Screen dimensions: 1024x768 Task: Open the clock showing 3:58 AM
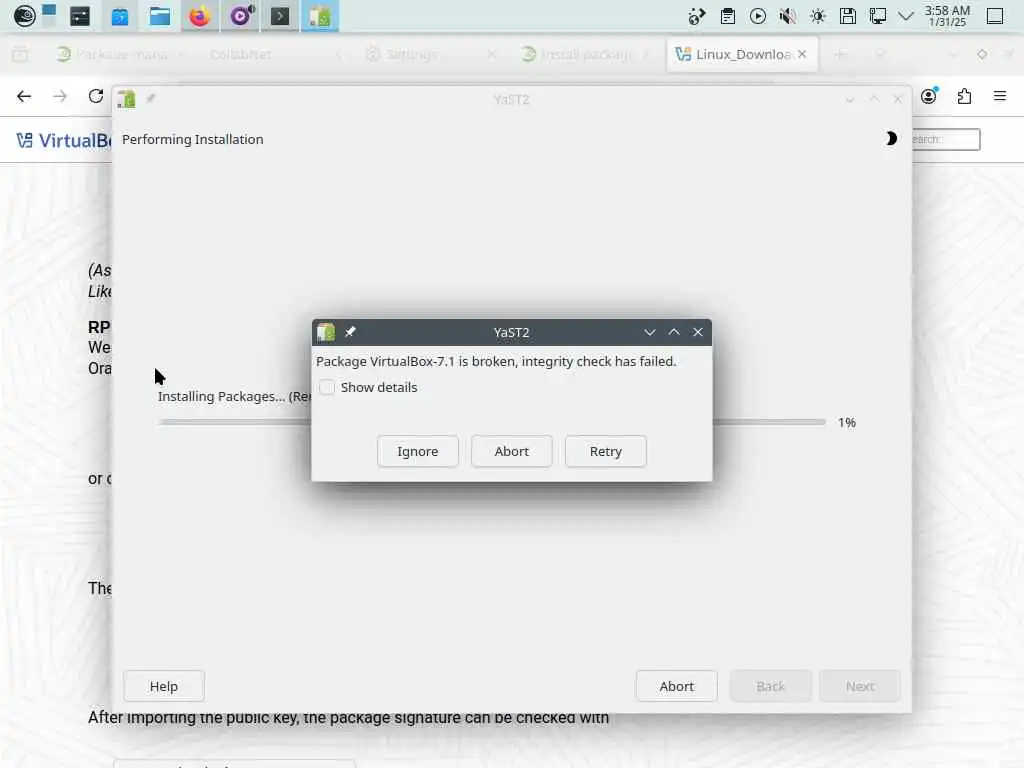947,16
